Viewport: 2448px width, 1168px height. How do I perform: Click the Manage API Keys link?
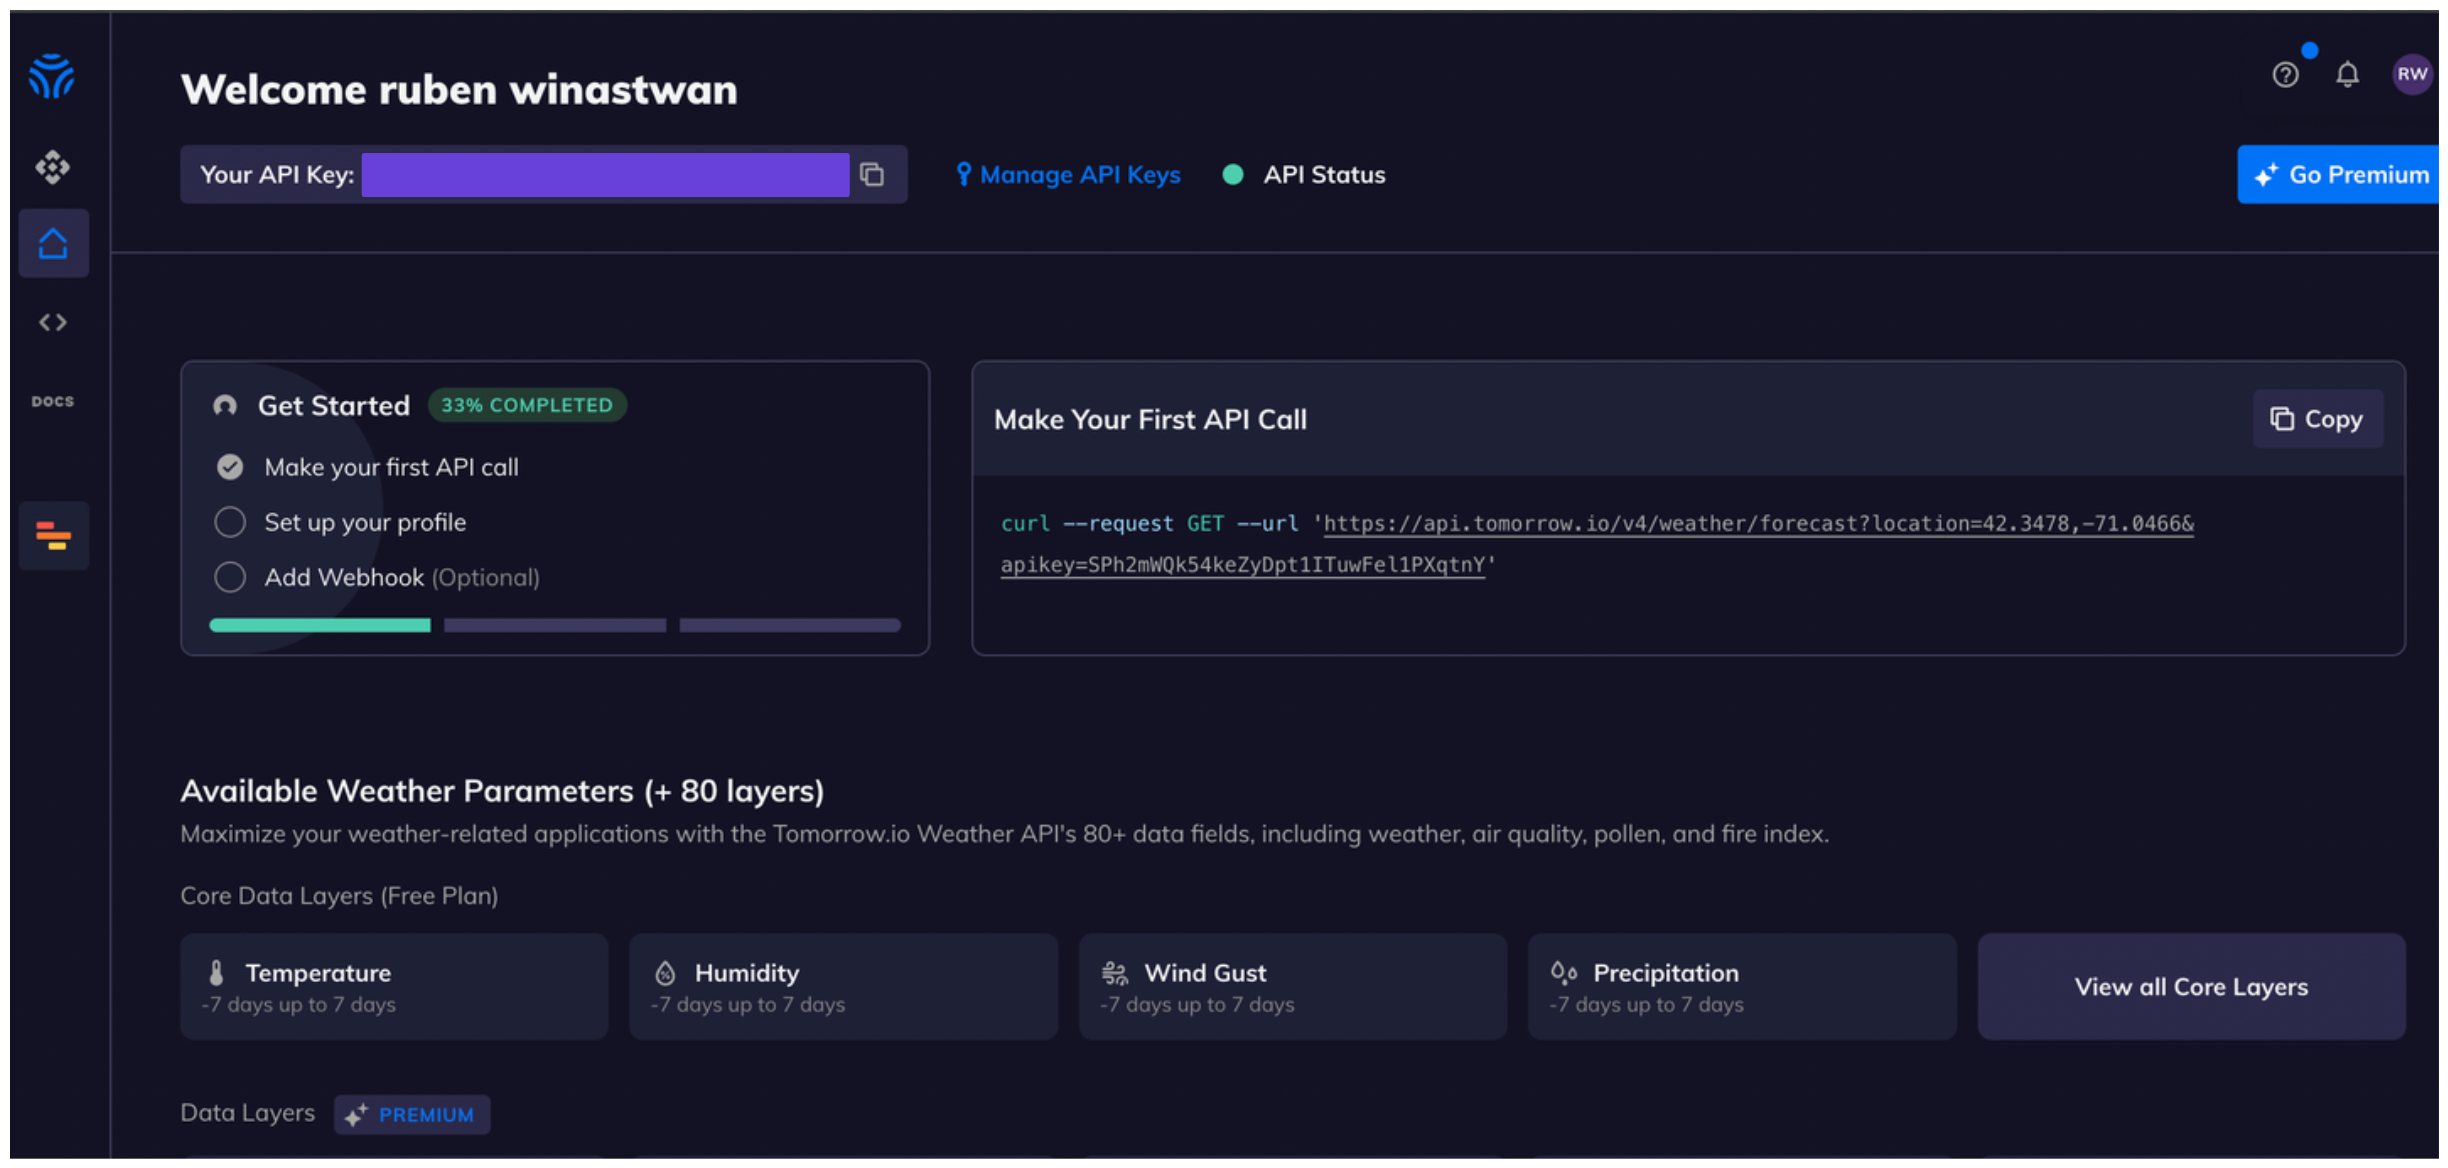pyautogui.click(x=1068, y=175)
